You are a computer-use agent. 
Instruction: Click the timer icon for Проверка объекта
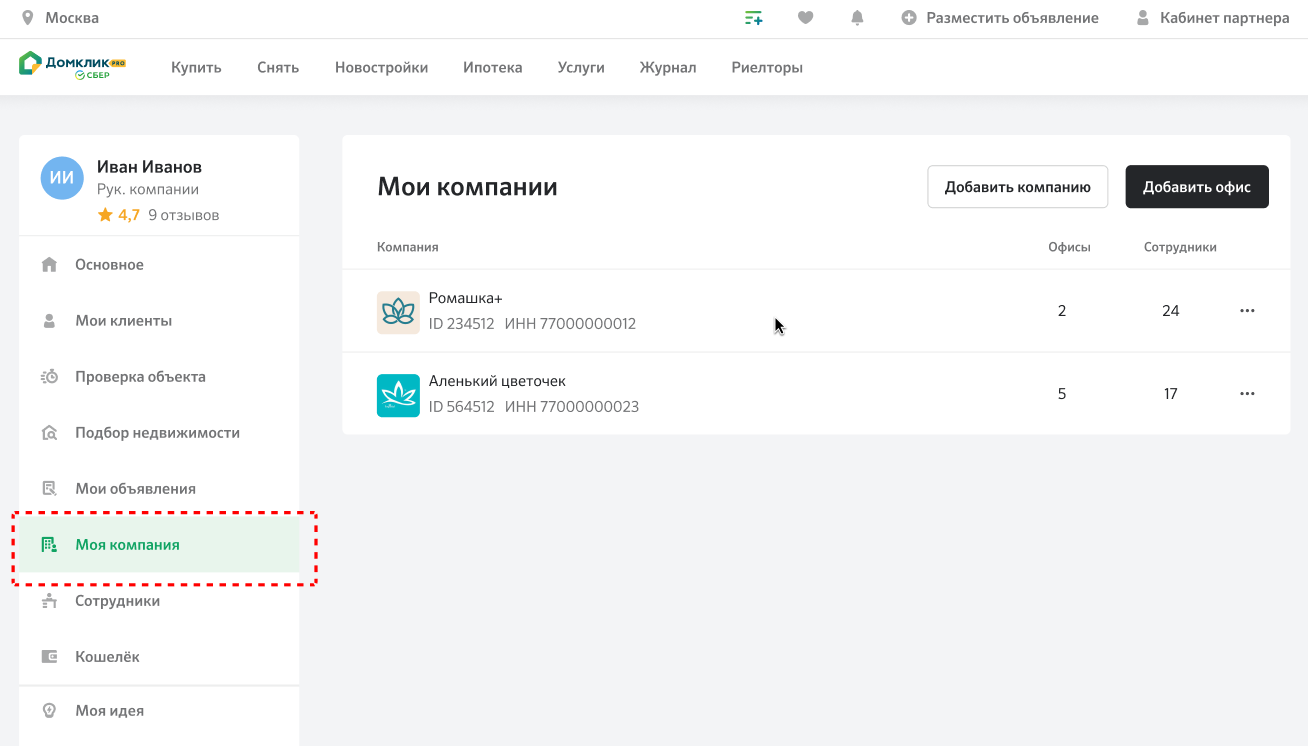pos(49,377)
